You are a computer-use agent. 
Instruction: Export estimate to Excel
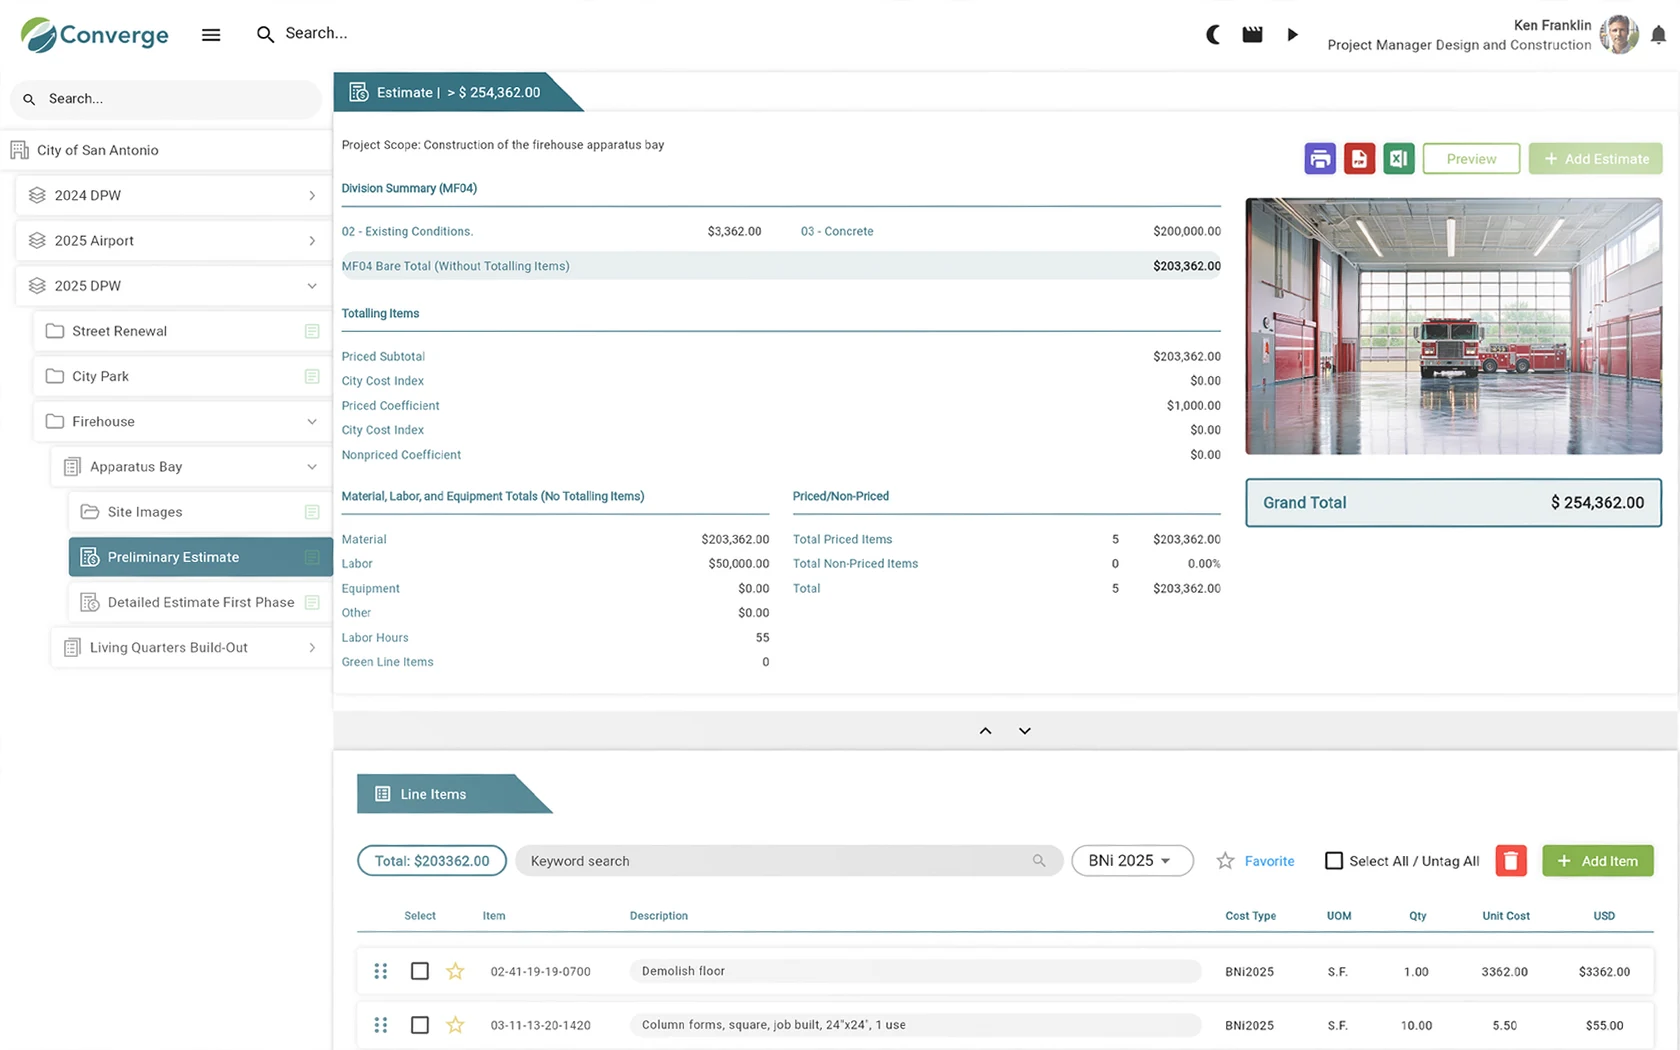click(x=1399, y=158)
